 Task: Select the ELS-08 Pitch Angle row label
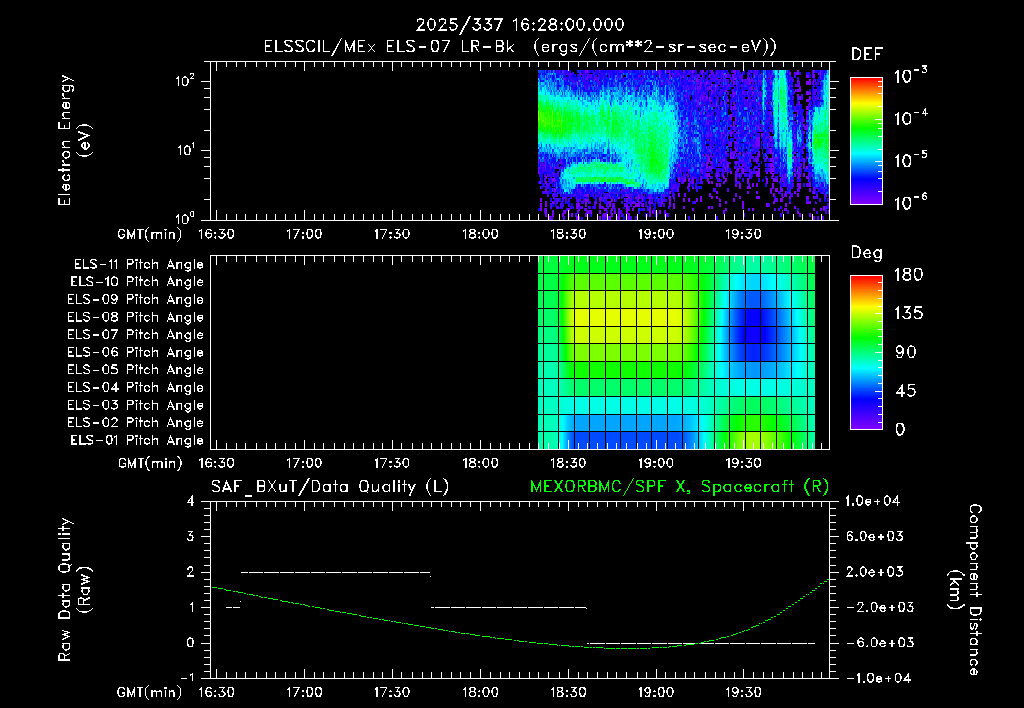pos(135,317)
